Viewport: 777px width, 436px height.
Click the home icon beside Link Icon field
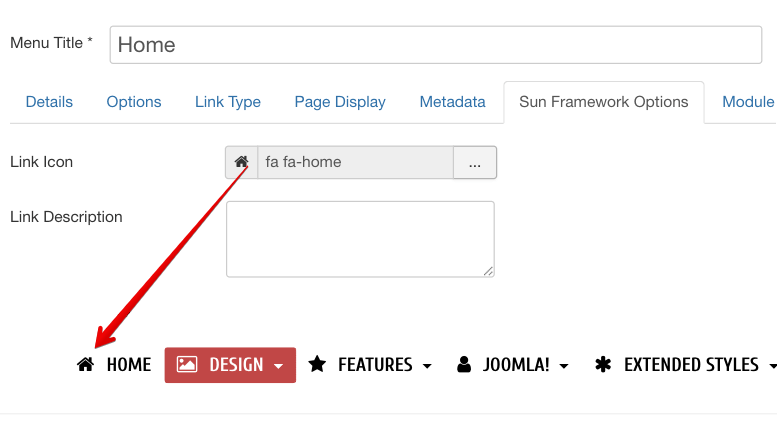coord(241,162)
